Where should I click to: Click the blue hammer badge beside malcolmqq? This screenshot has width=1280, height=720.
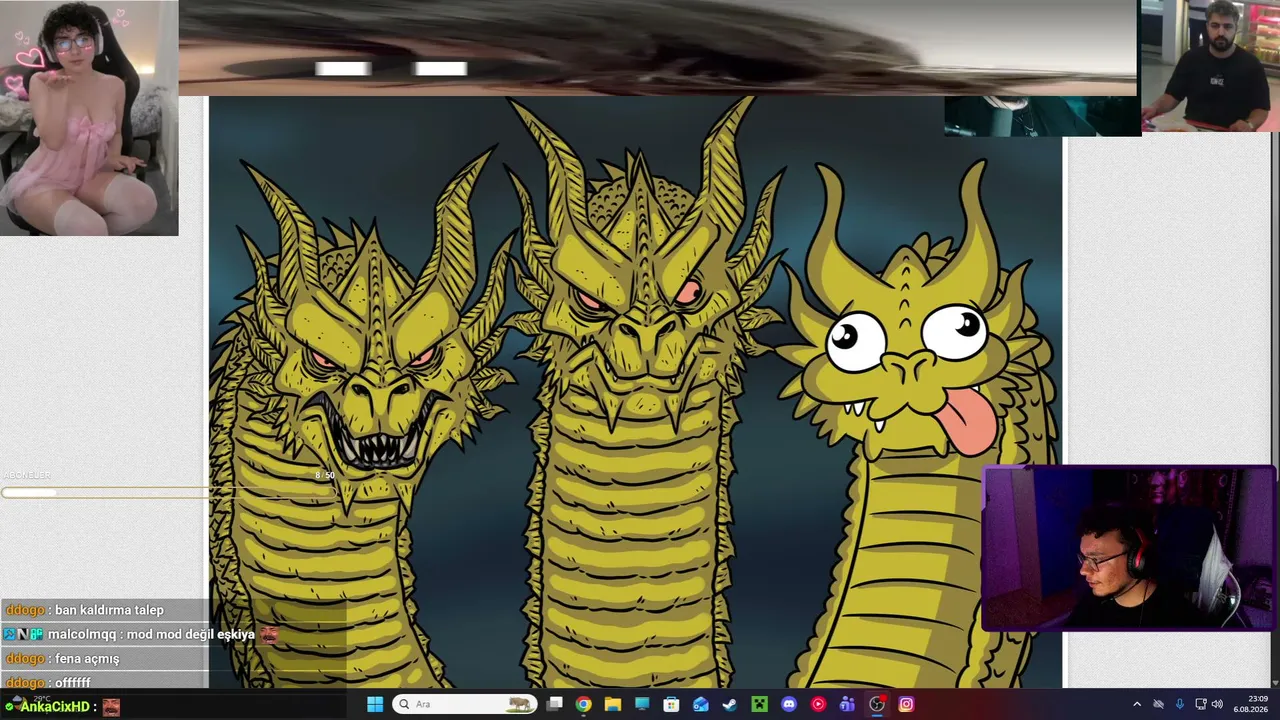(10, 634)
